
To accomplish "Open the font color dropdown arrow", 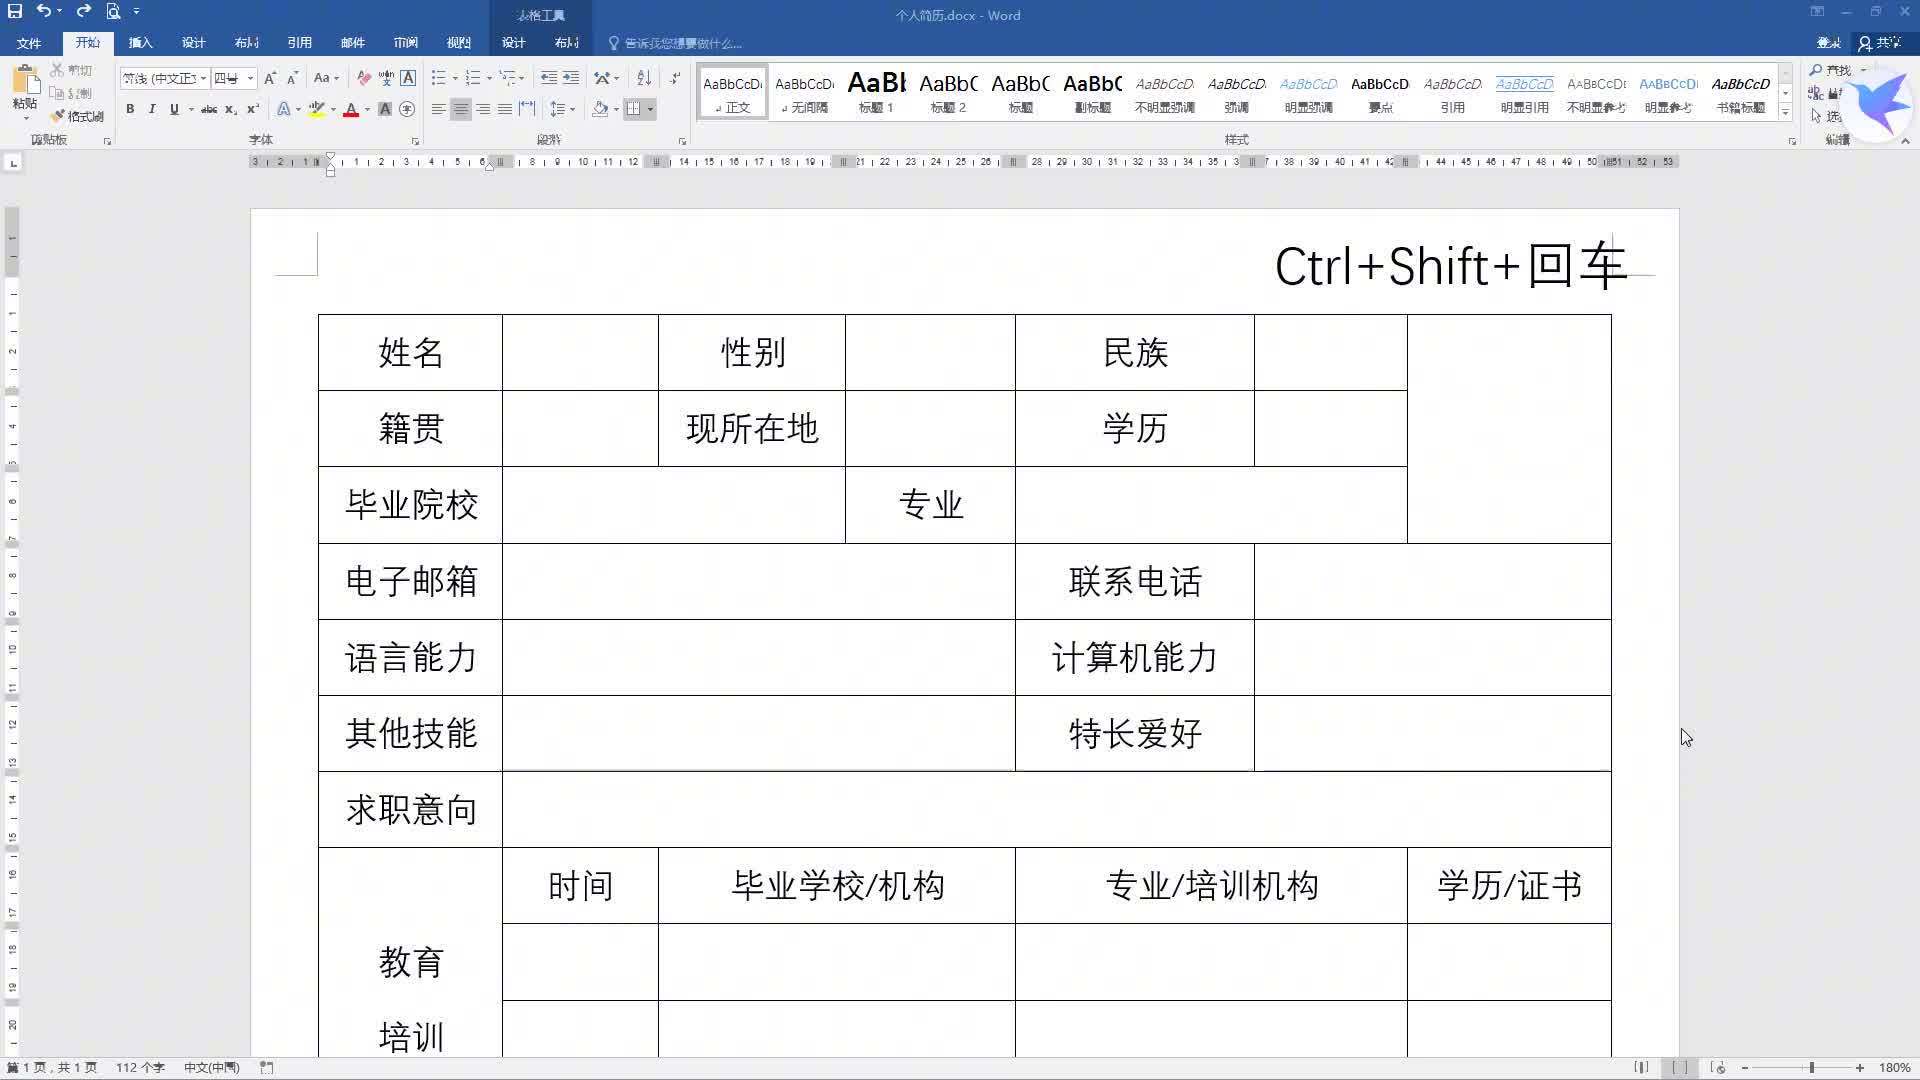I will 366,110.
